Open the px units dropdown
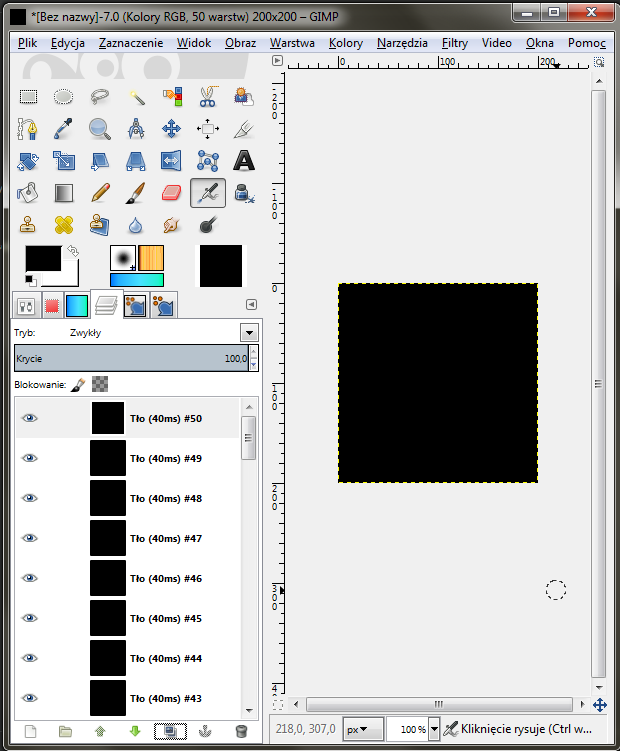Image resolution: width=620 pixels, height=751 pixels. point(362,730)
